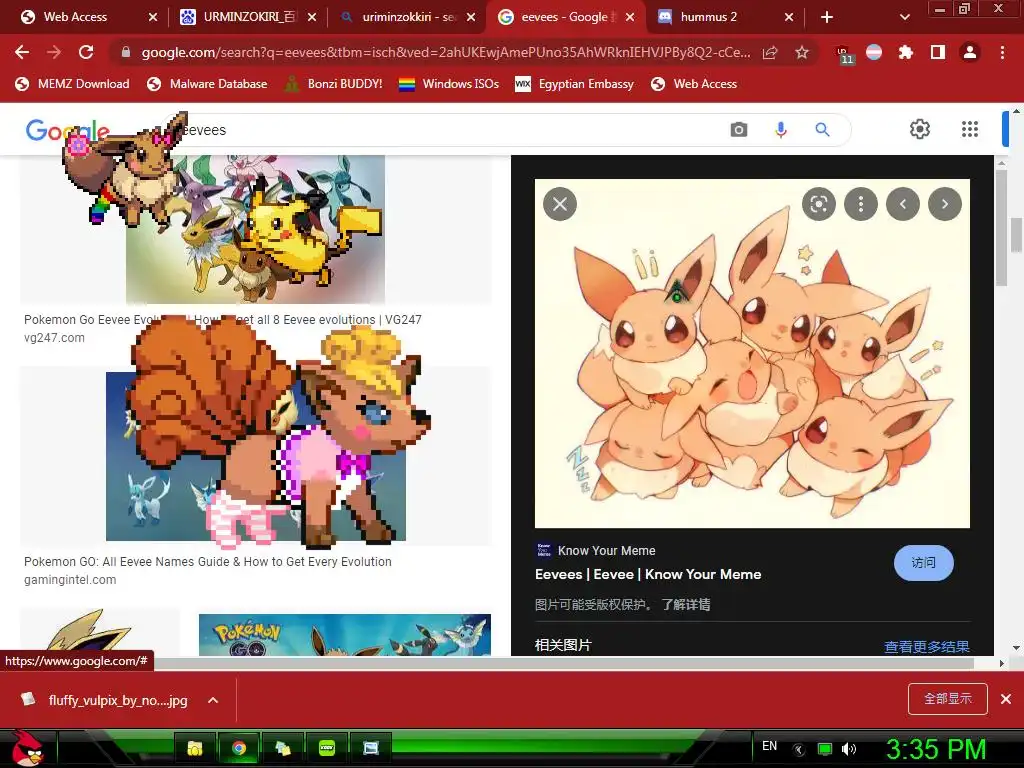
Task: Click the address bar URL
Action: 445,52
